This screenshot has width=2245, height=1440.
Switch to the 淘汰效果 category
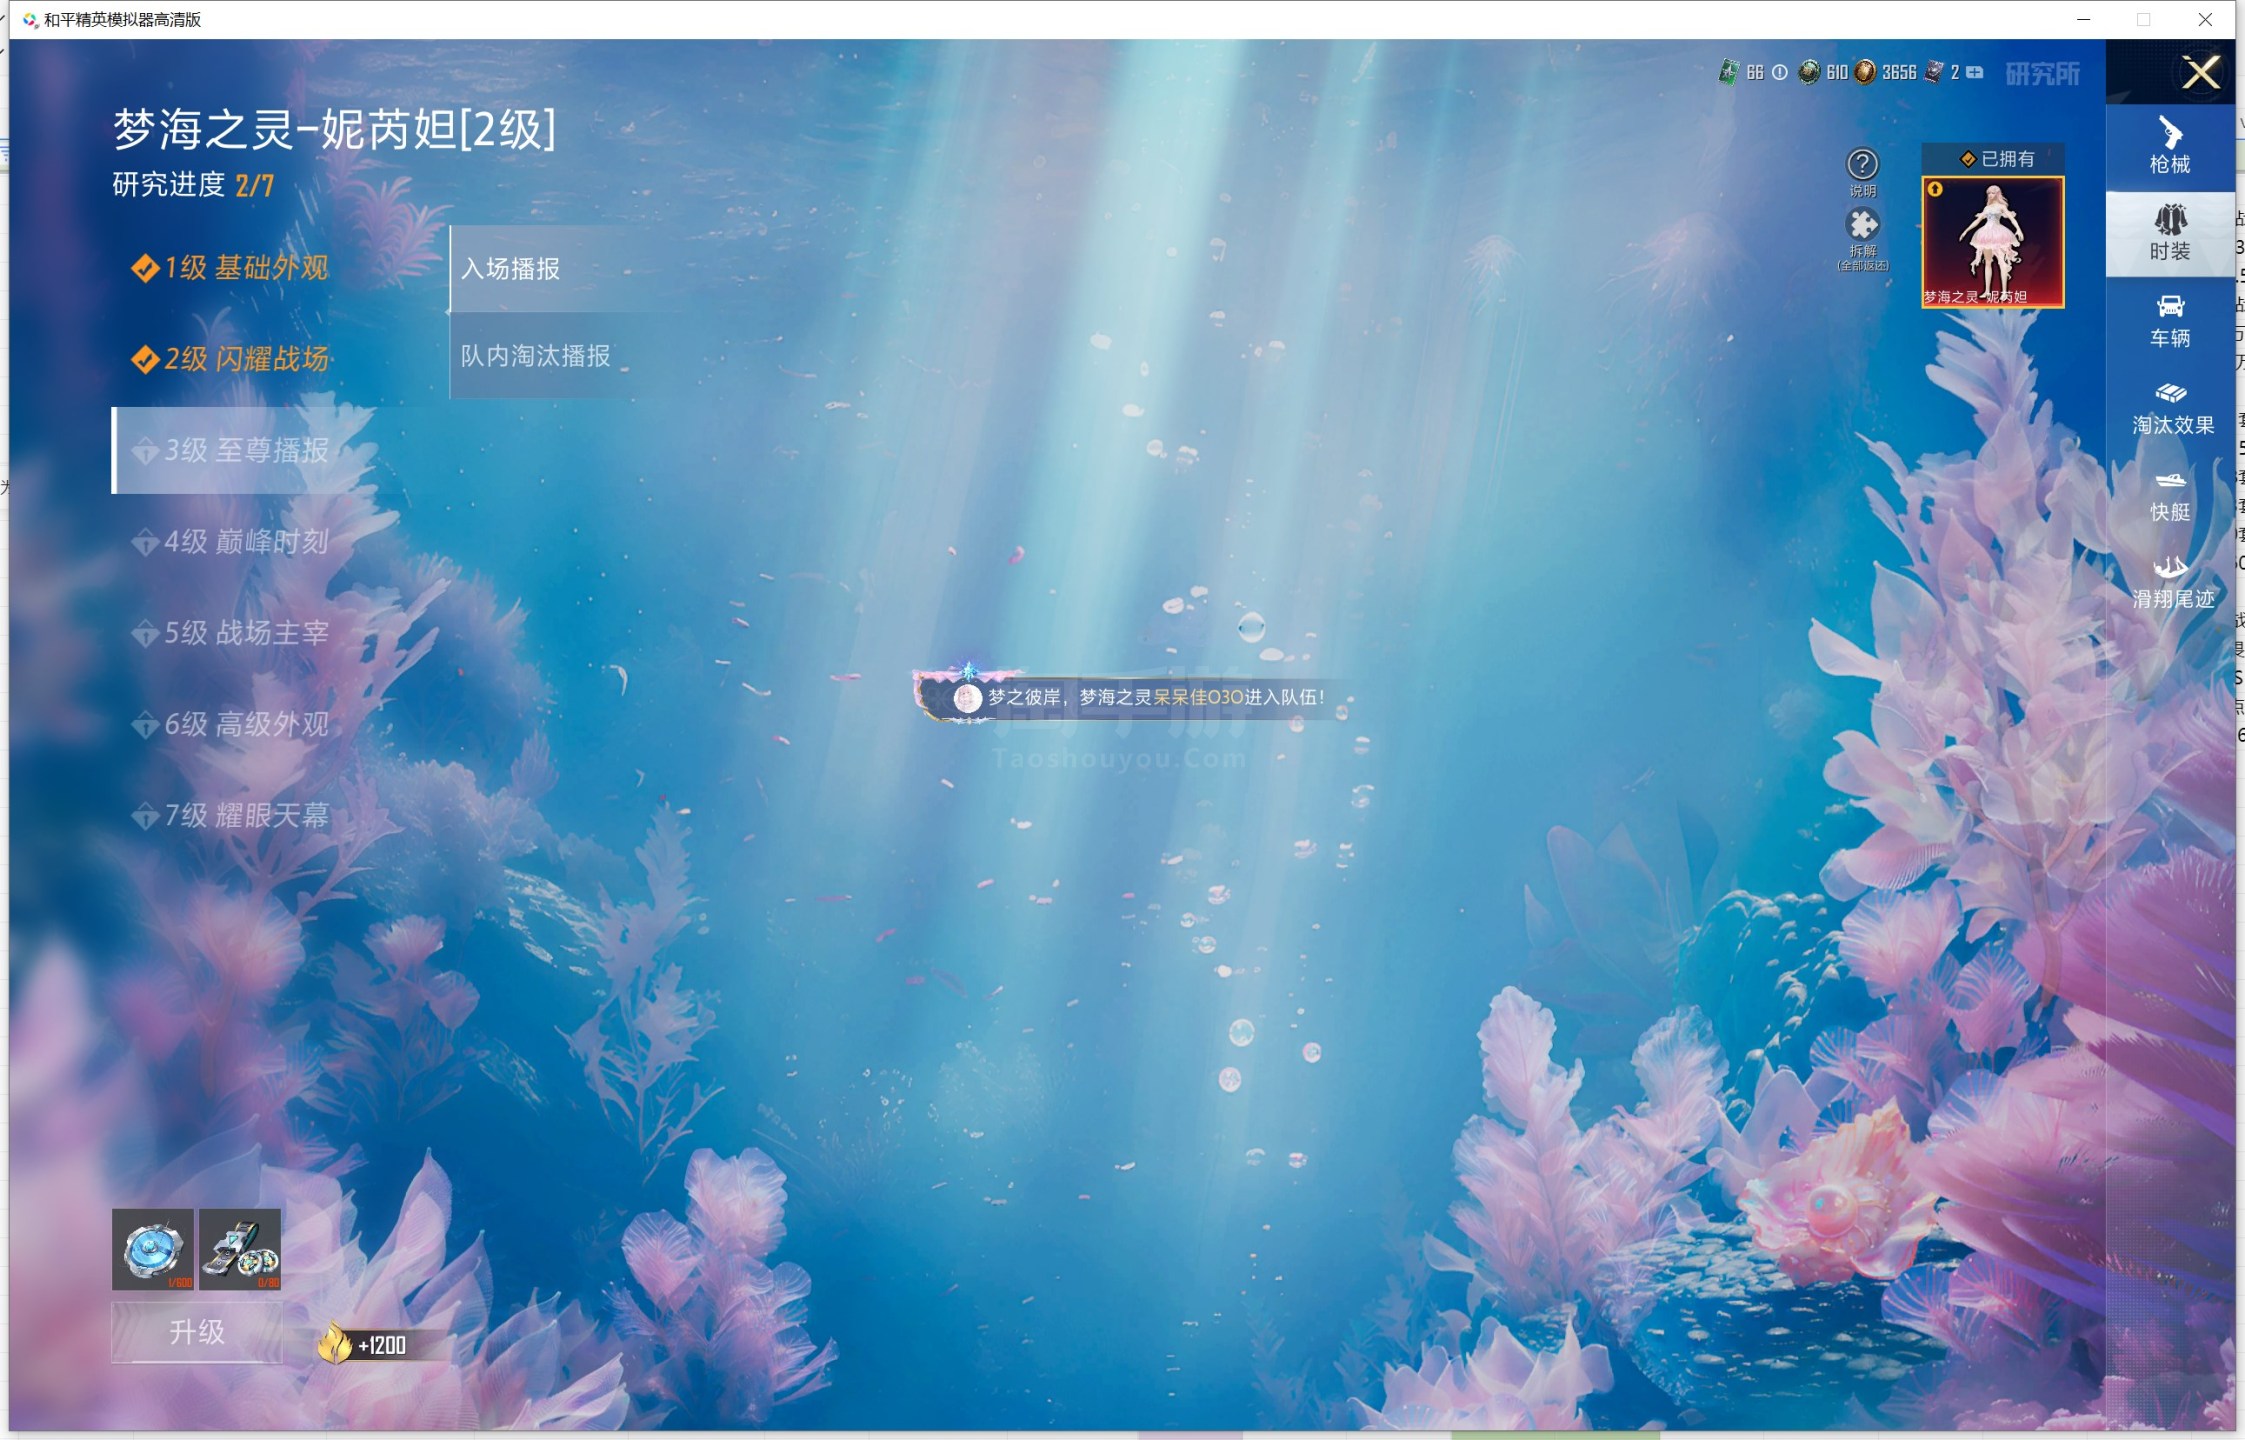click(2172, 408)
